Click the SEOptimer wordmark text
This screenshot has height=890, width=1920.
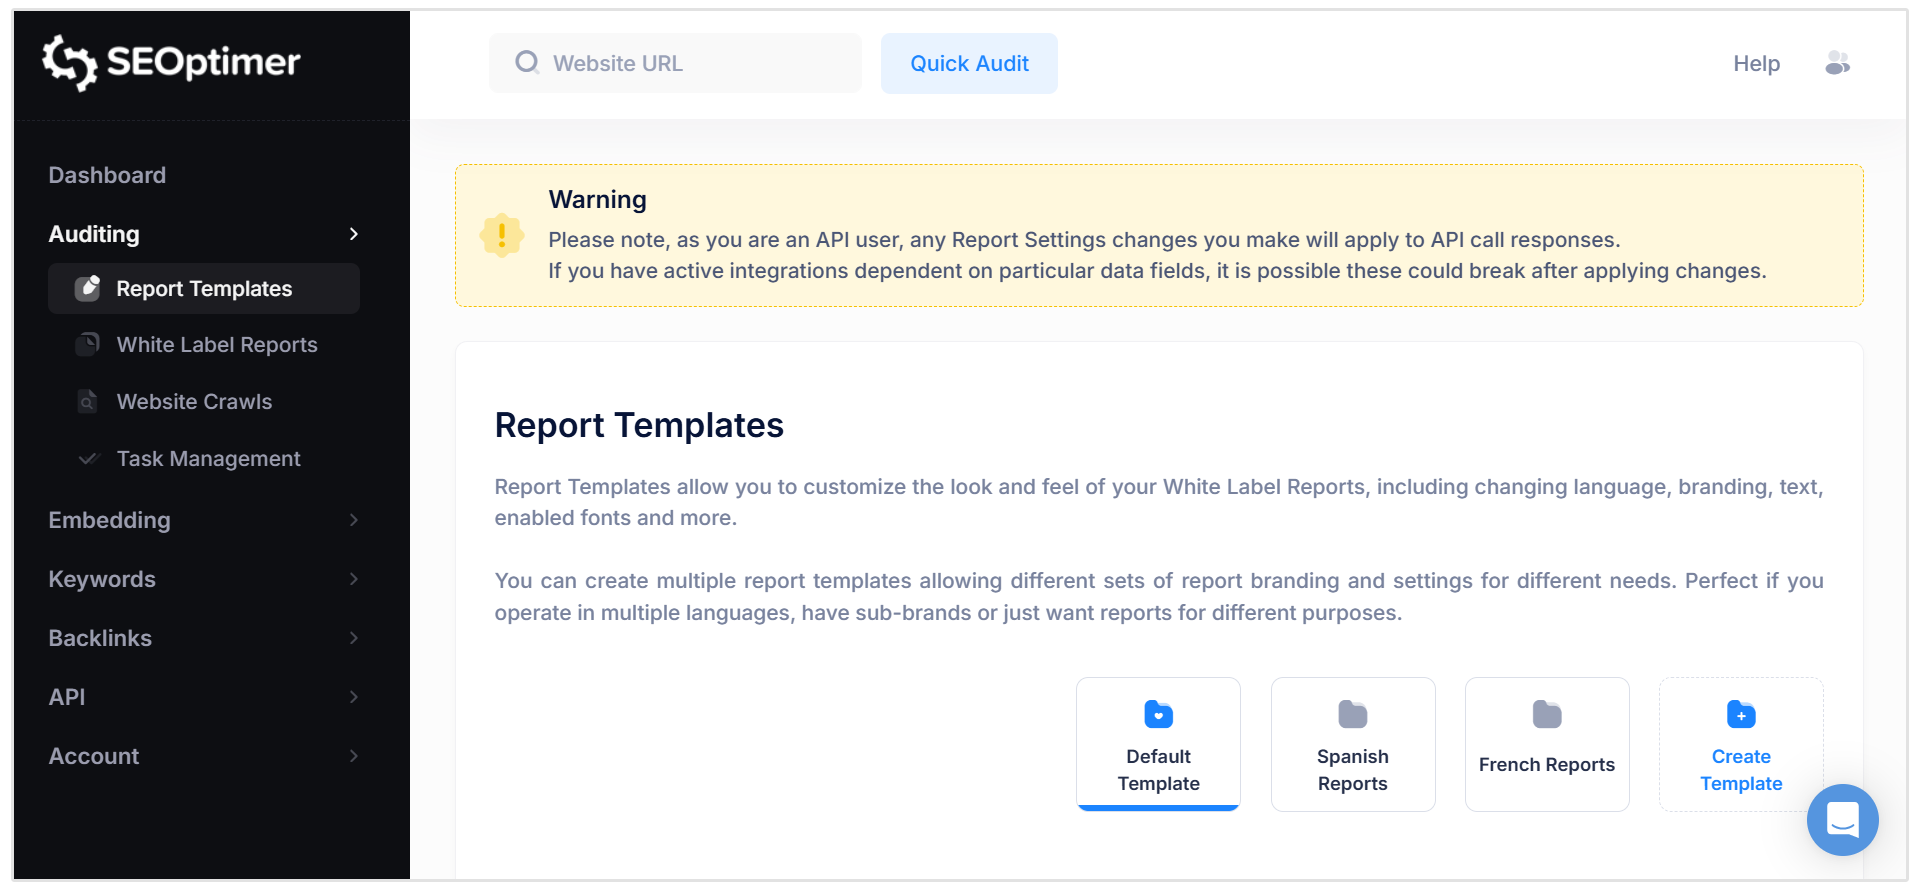[x=203, y=62]
